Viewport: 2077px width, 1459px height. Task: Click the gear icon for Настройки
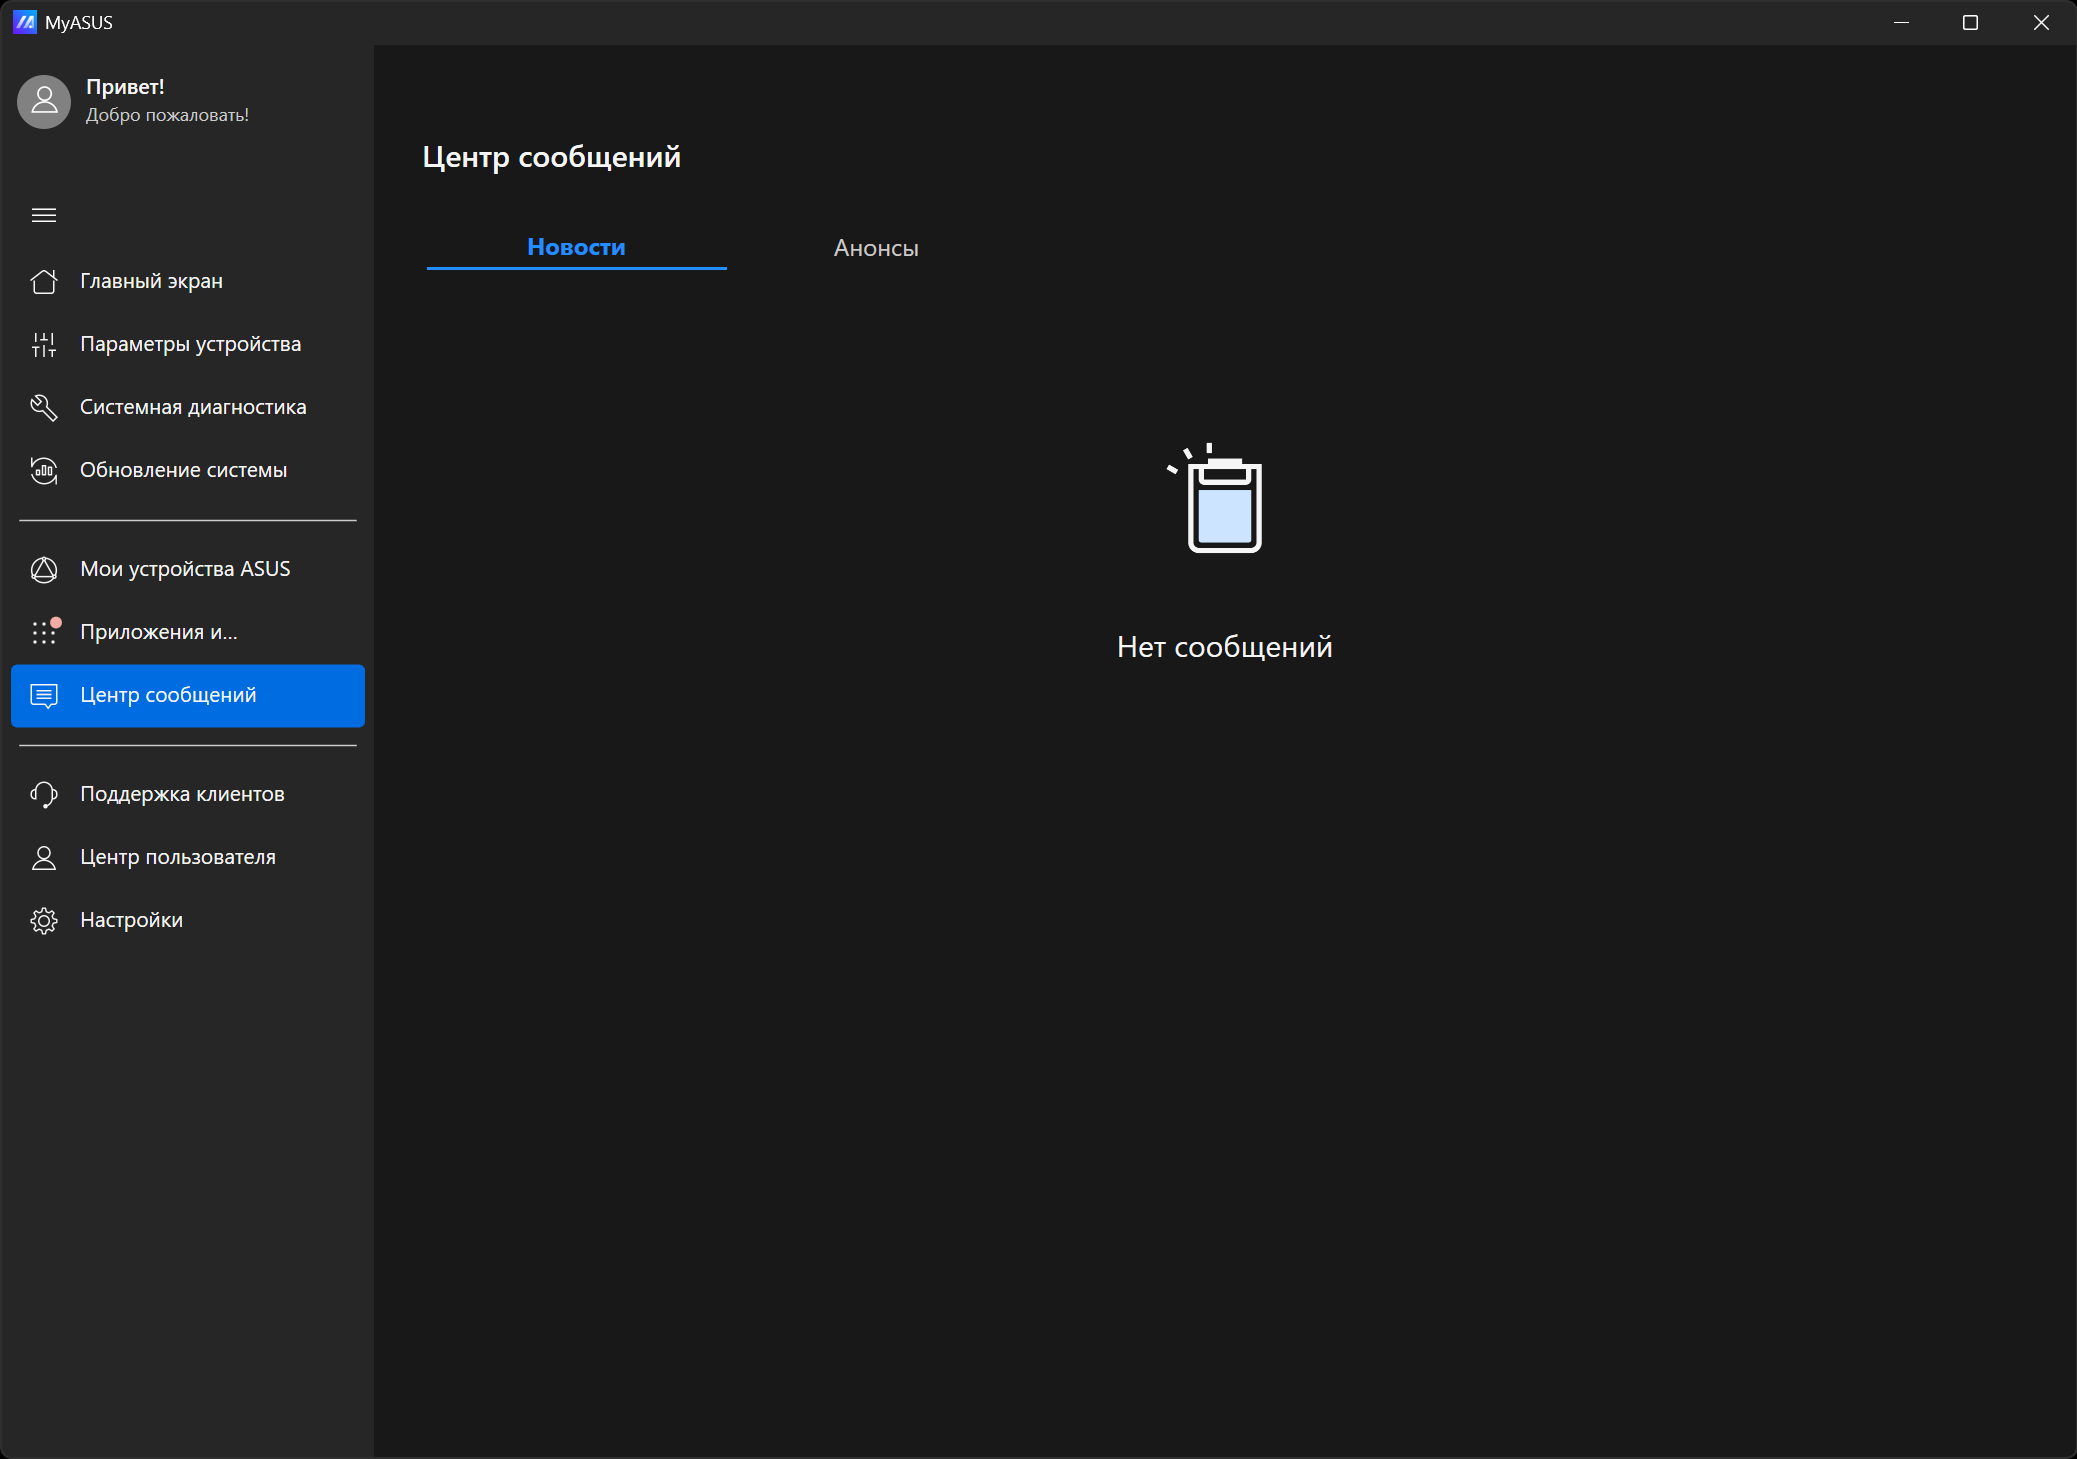tap(44, 920)
